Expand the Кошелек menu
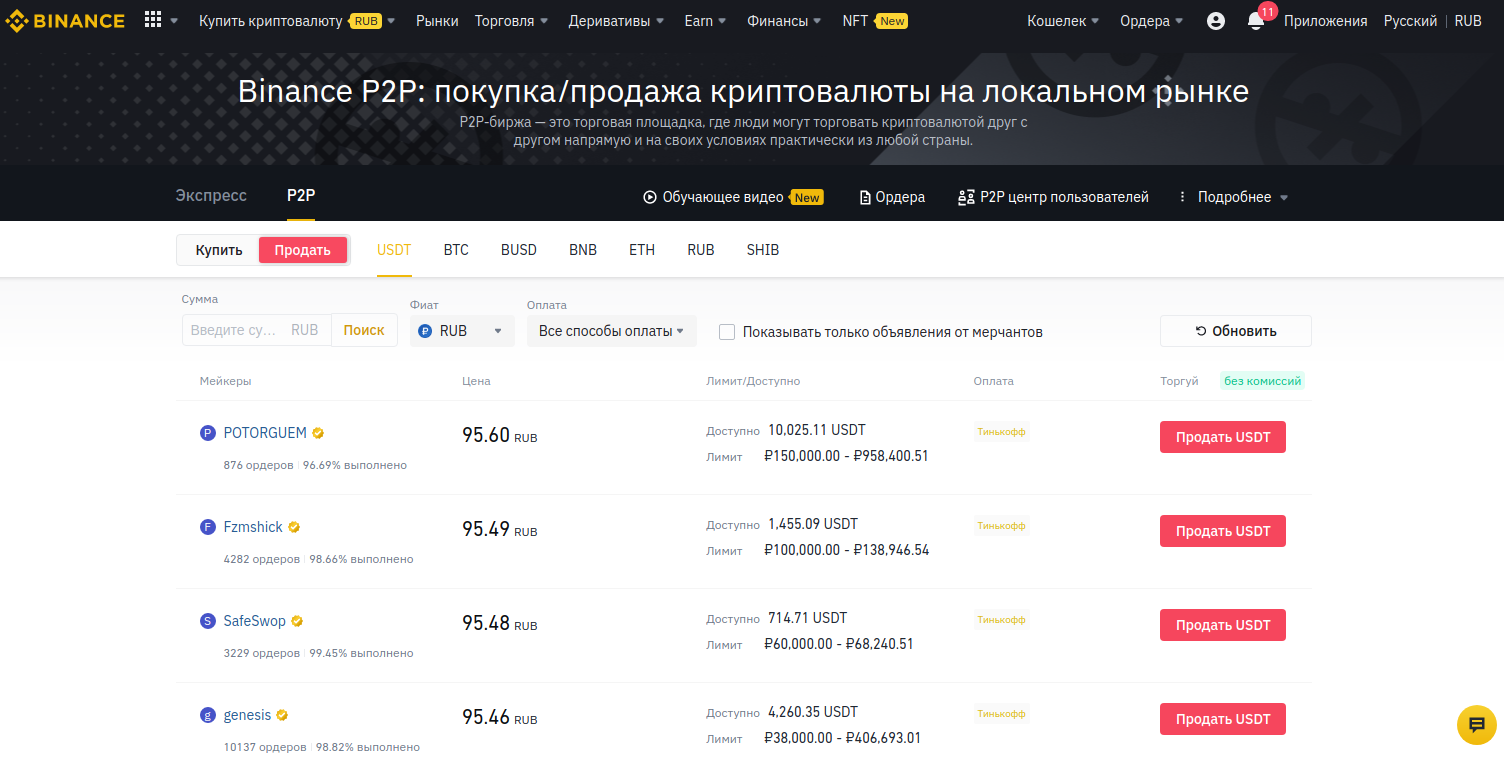1504x761 pixels. pos(1063,21)
